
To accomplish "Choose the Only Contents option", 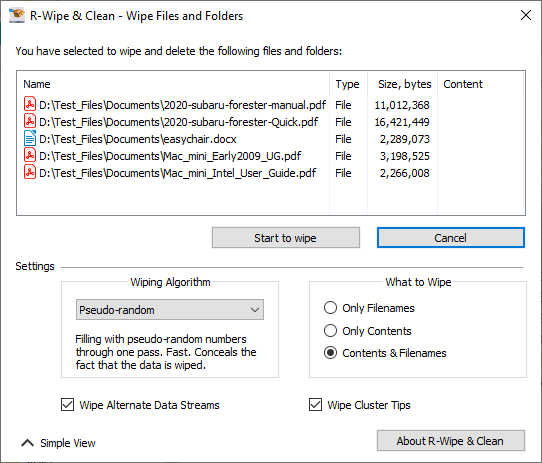I will 330,331.
